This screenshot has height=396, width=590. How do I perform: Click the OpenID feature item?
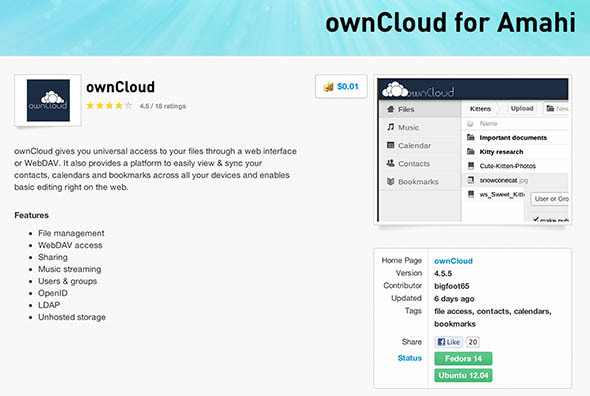(53, 293)
